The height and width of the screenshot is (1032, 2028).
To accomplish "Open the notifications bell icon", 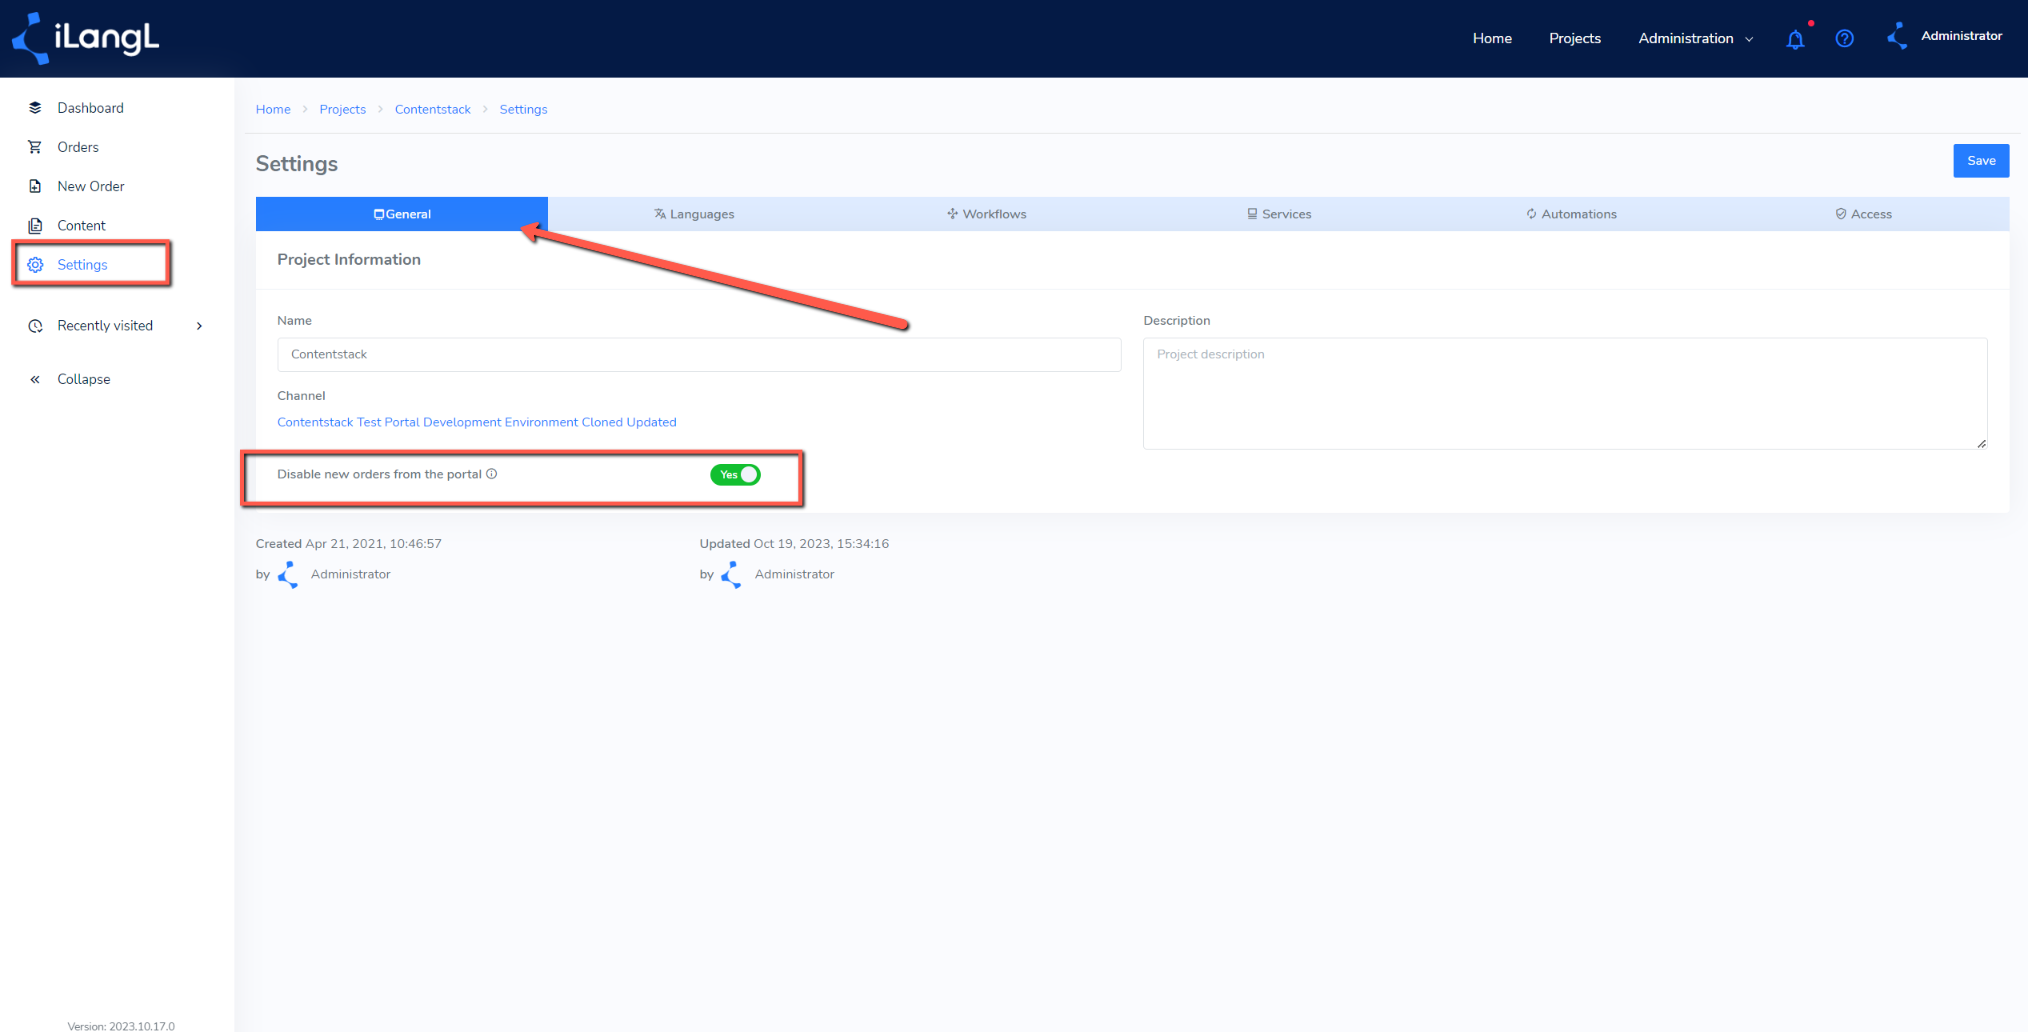I will [x=1795, y=39].
